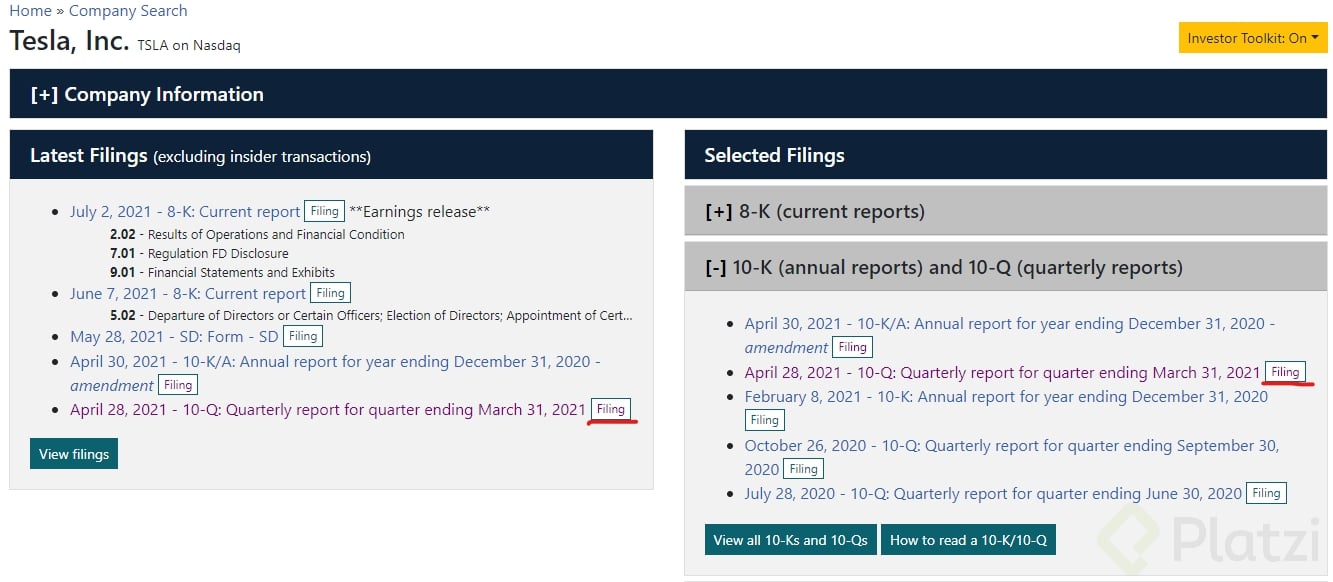Open October 26, 2020 10-Q quarterly report

(x=1011, y=446)
